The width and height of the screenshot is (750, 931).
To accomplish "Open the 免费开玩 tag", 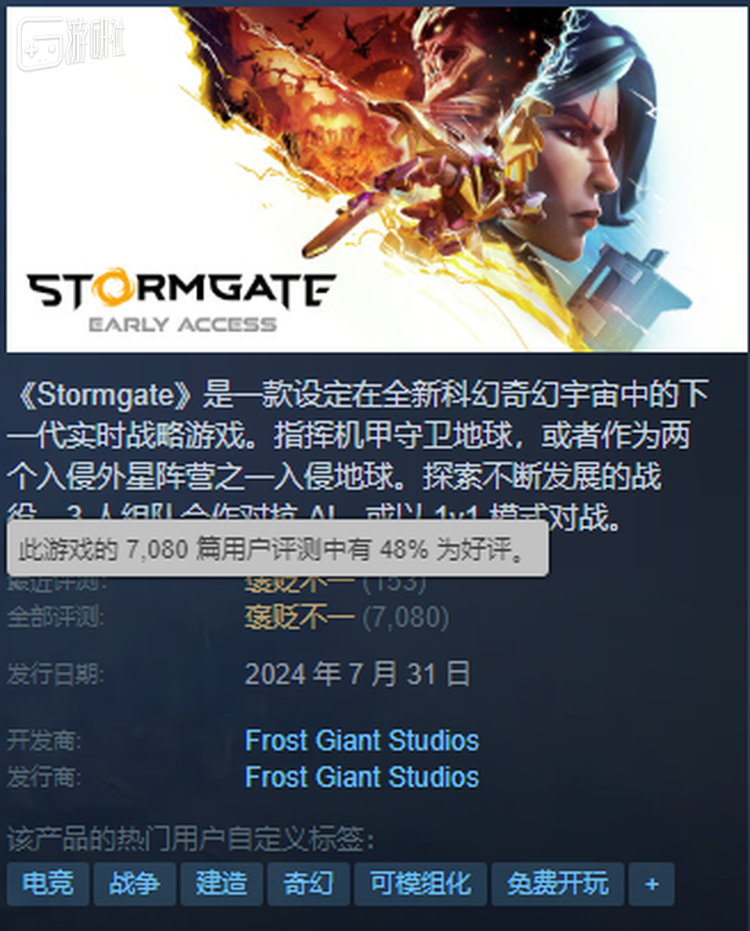I will coord(558,884).
